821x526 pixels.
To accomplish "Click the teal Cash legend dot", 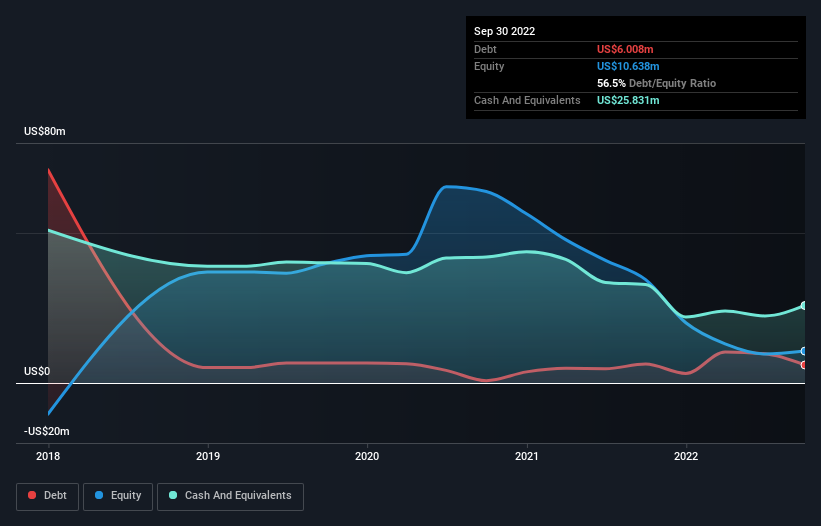I will (x=173, y=495).
